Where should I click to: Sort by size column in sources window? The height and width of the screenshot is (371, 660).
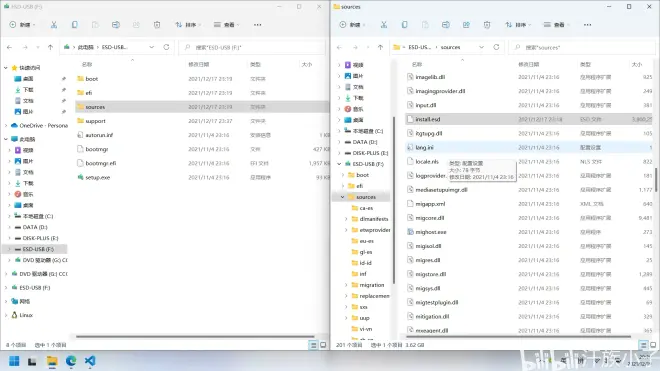(637, 64)
